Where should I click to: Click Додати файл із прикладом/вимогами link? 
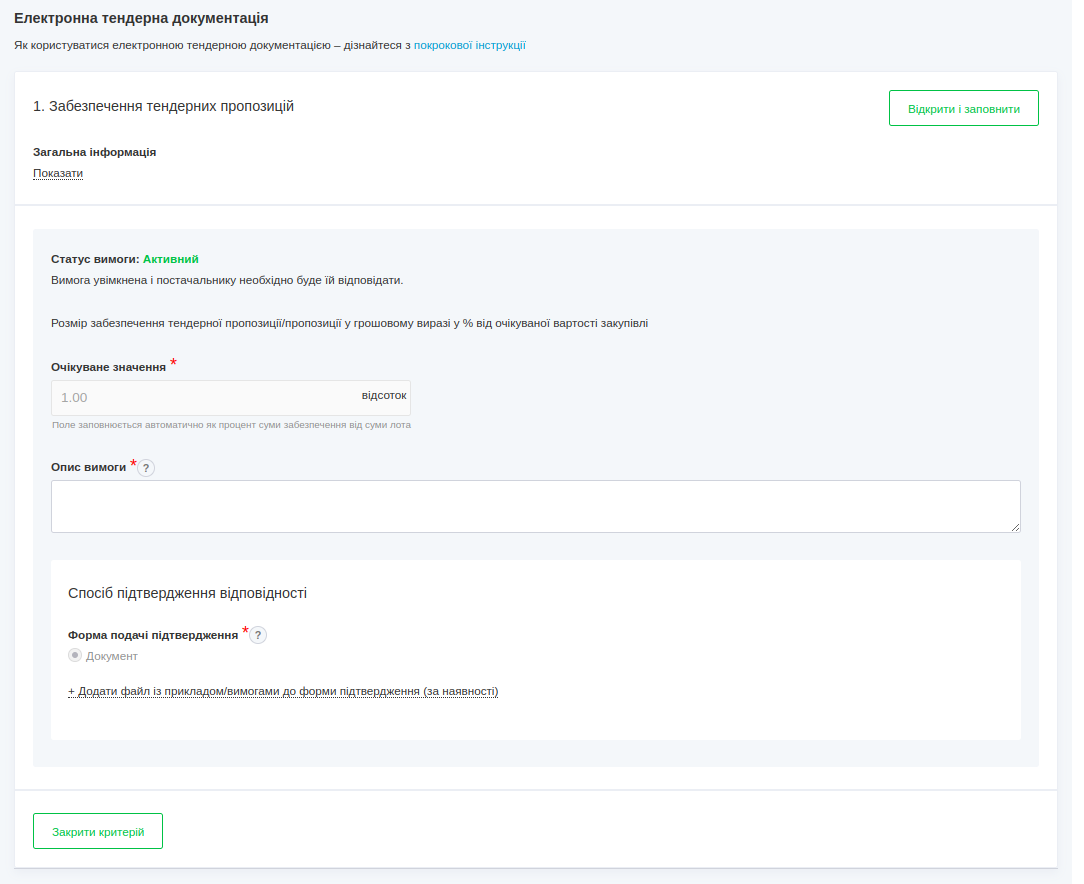pyautogui.click(x=283, y=691)
